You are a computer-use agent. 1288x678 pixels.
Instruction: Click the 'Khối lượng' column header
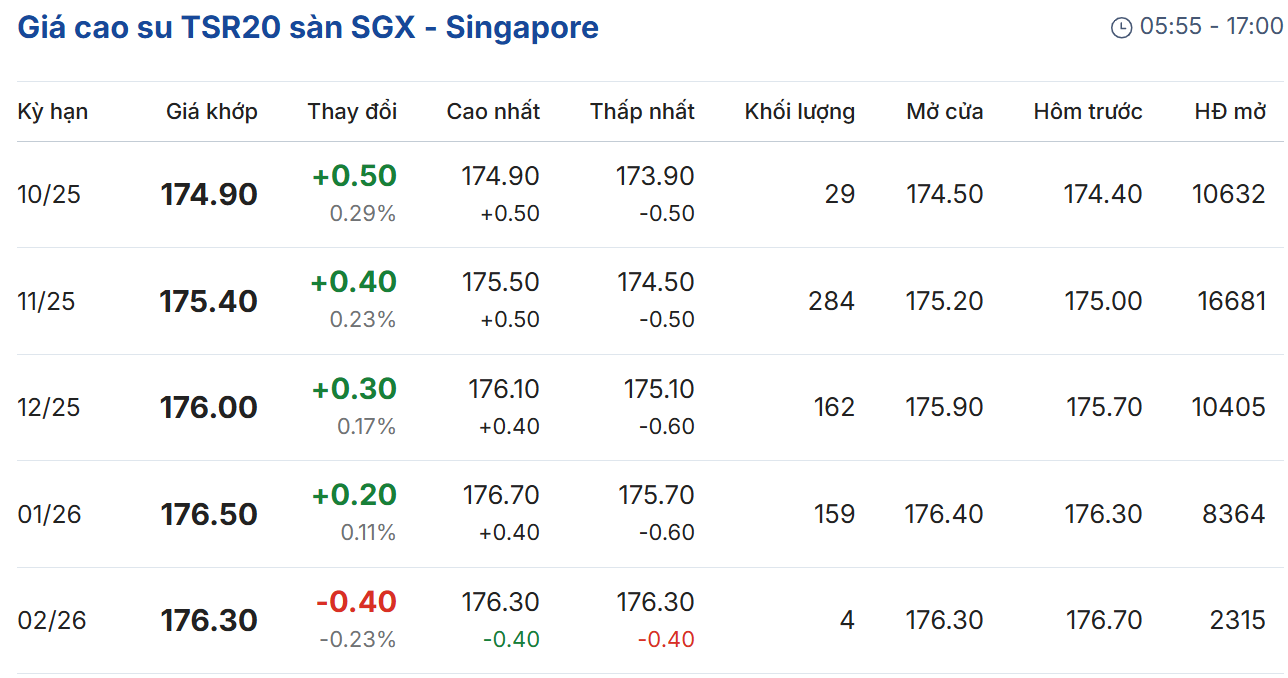(799, 111)
